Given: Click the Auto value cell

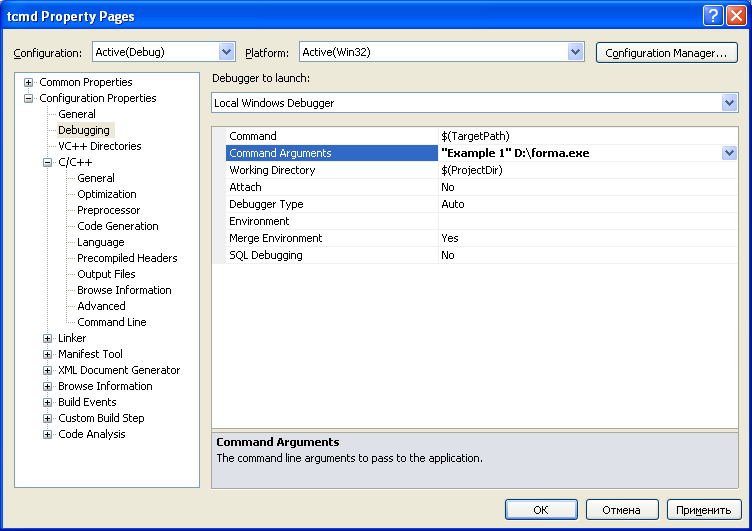Looking at the screenshot, I should click(x=588, y=204).
